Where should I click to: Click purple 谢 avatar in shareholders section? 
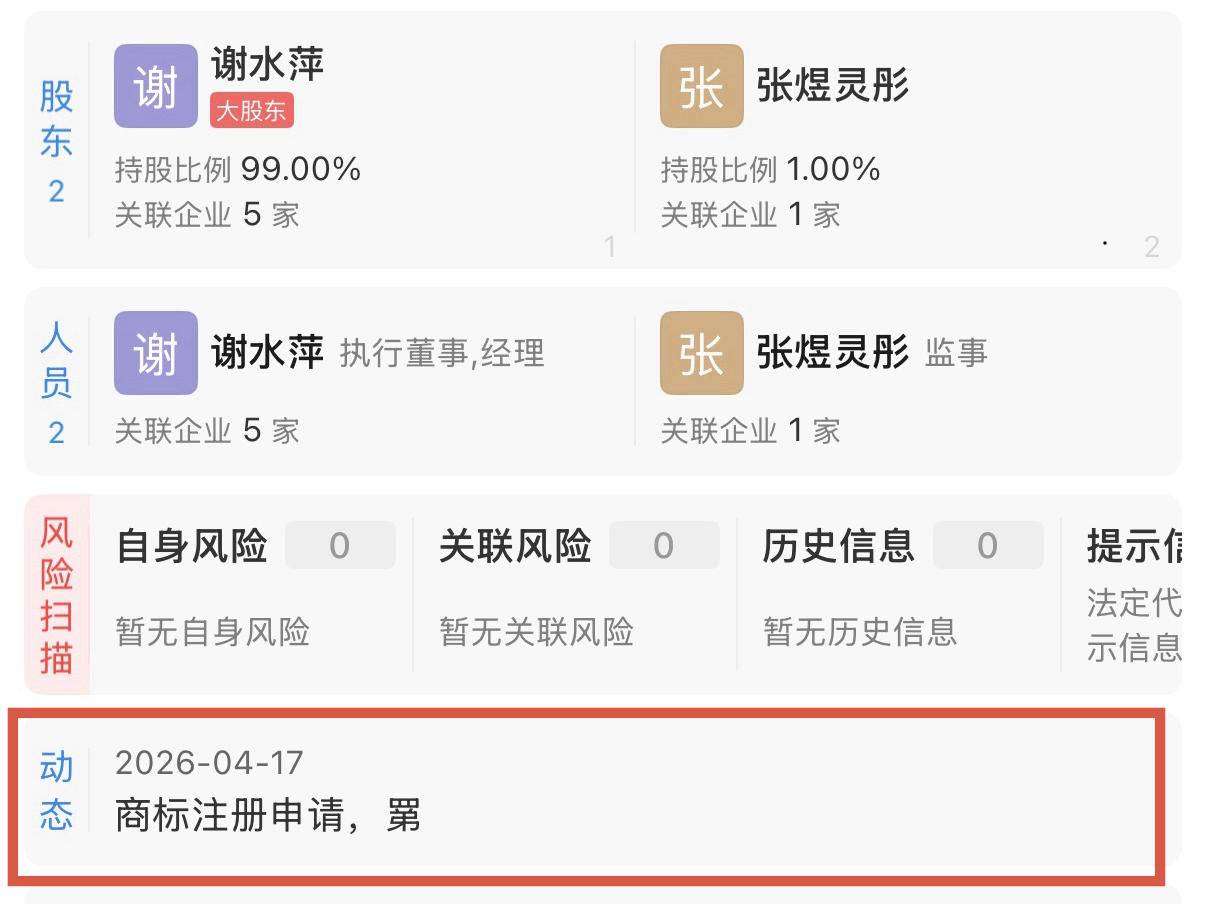(155, 86)
